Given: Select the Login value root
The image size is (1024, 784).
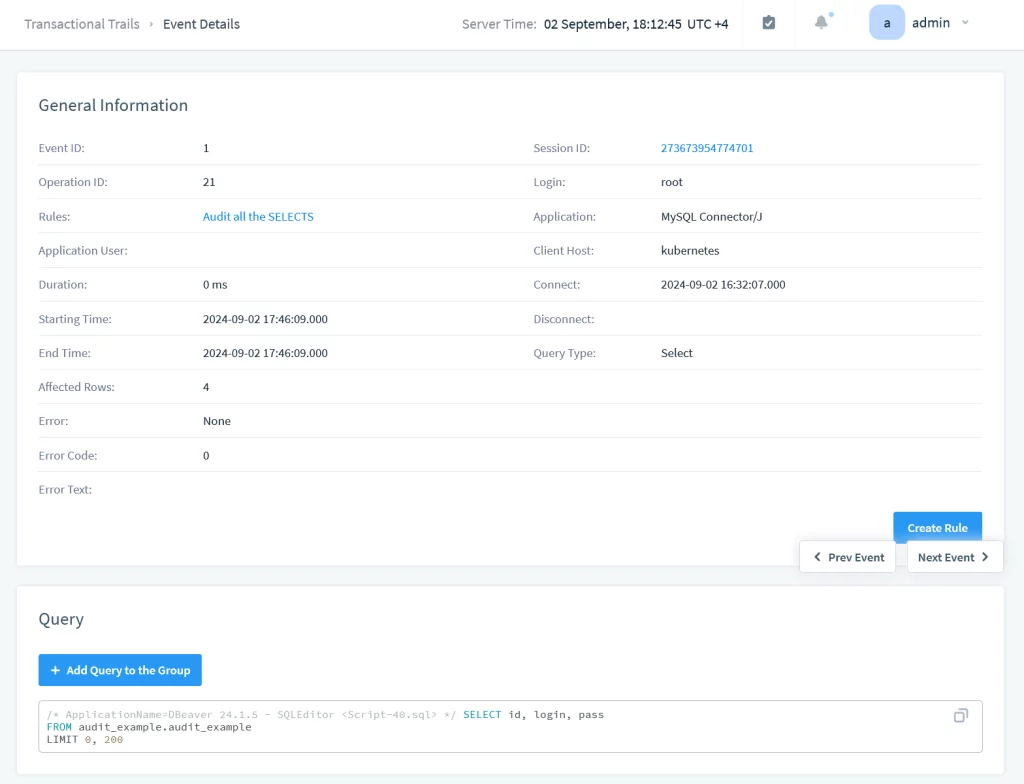Looking at the screenshot, I should pyautogui.click(x=671, y=182).
